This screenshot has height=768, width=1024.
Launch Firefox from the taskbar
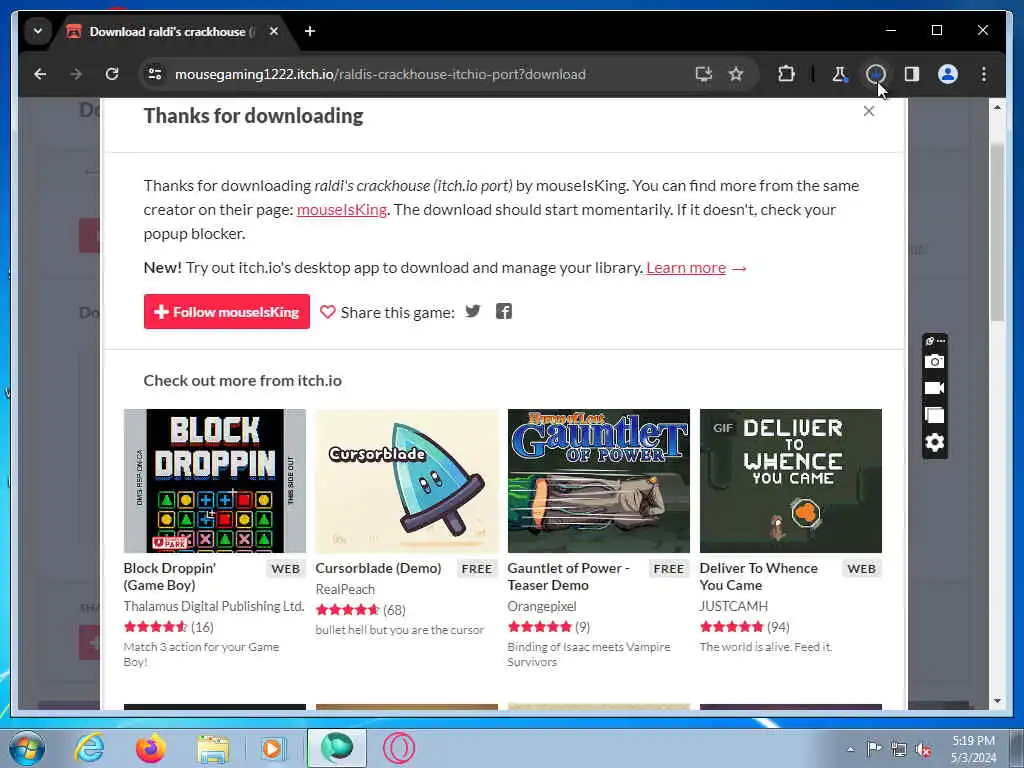[x=150, y=748]
